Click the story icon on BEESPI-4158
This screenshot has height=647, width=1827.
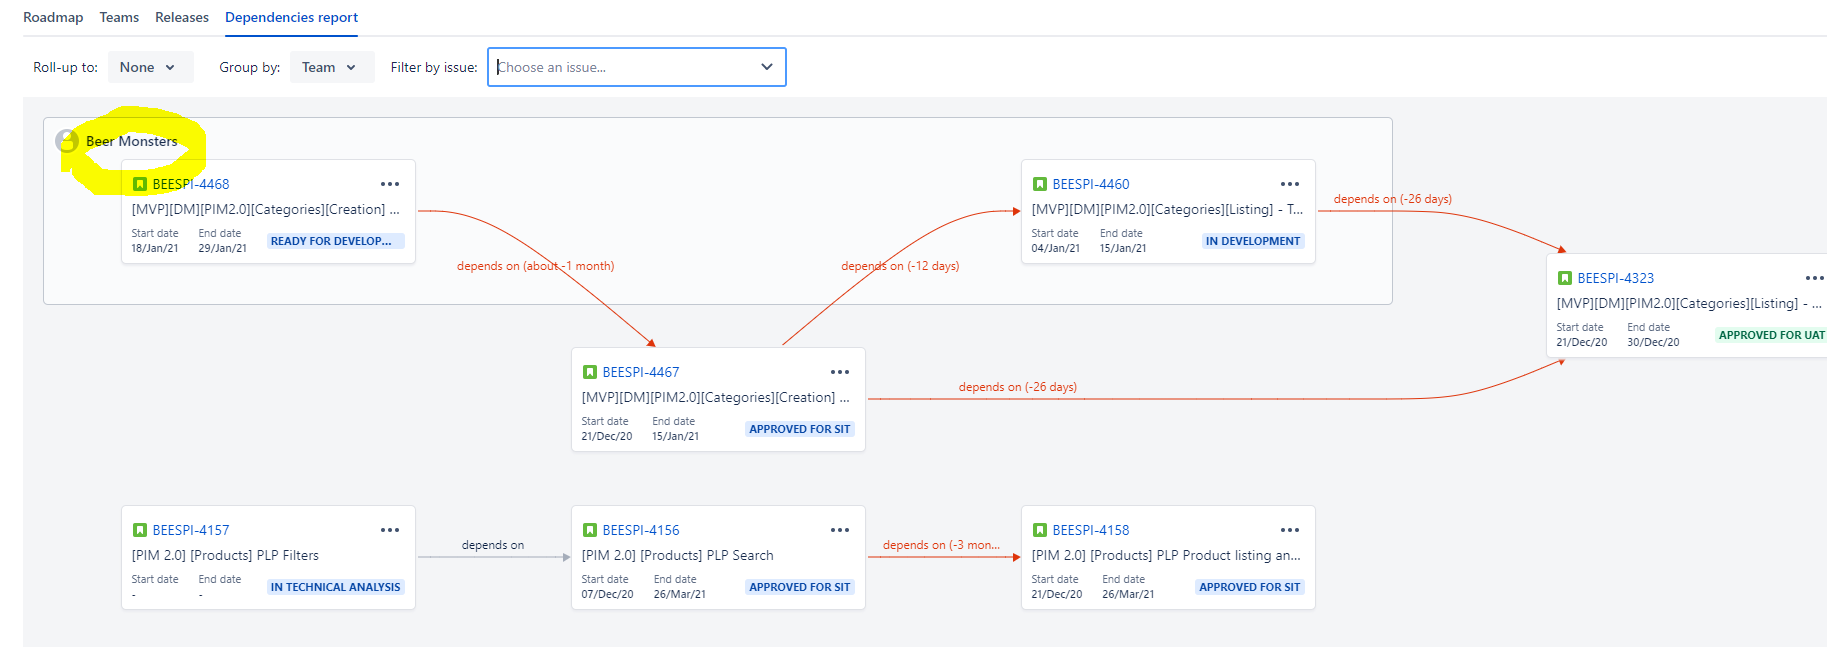(1040, 530)
